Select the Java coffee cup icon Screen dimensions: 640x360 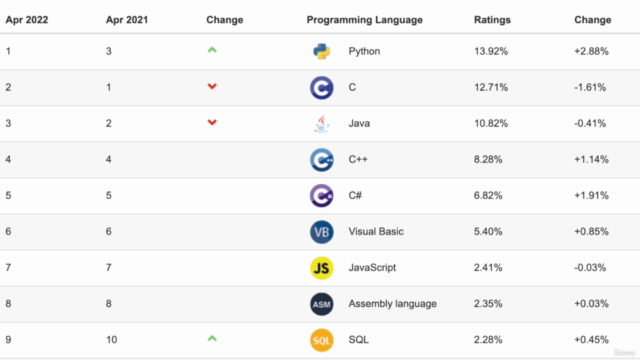click(x=322, y=123)
